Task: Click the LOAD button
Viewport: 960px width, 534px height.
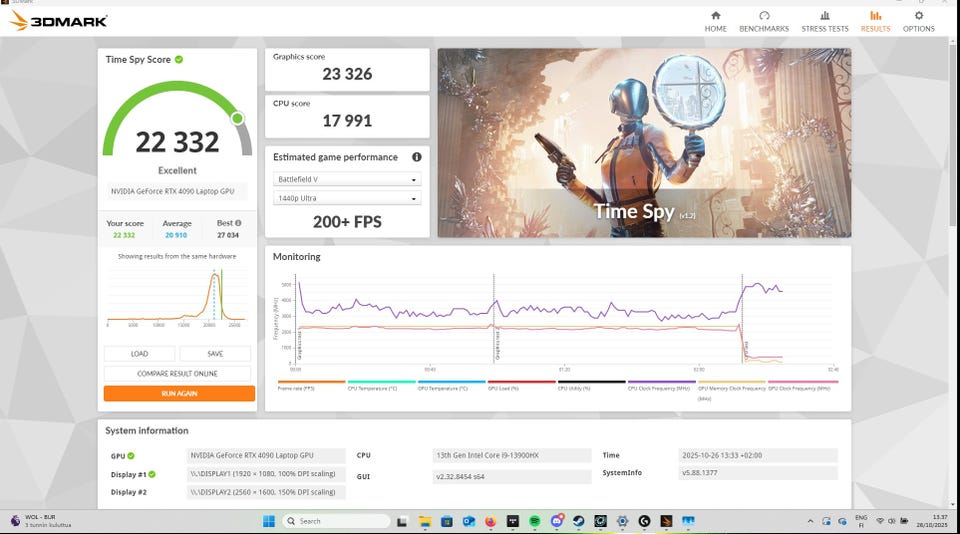Action: point(140,354)
